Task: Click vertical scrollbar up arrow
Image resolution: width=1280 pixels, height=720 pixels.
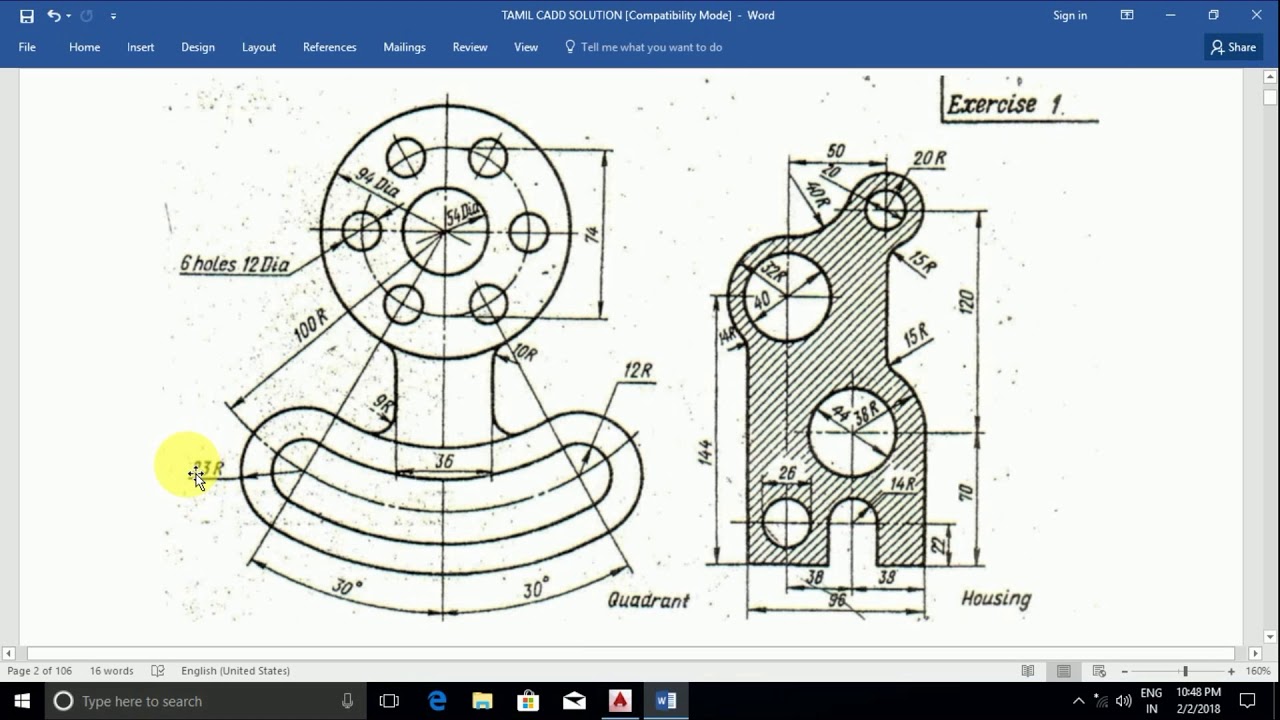Action: (1270, 77)
